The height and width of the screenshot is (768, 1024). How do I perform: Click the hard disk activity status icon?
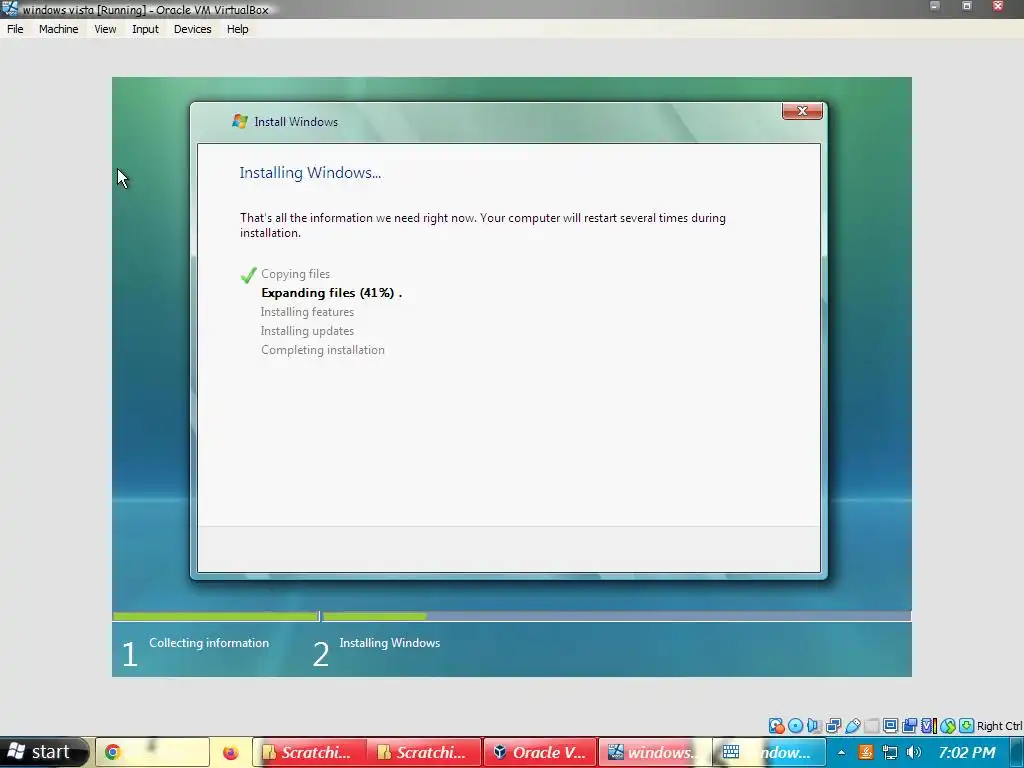tap(776, 726)
